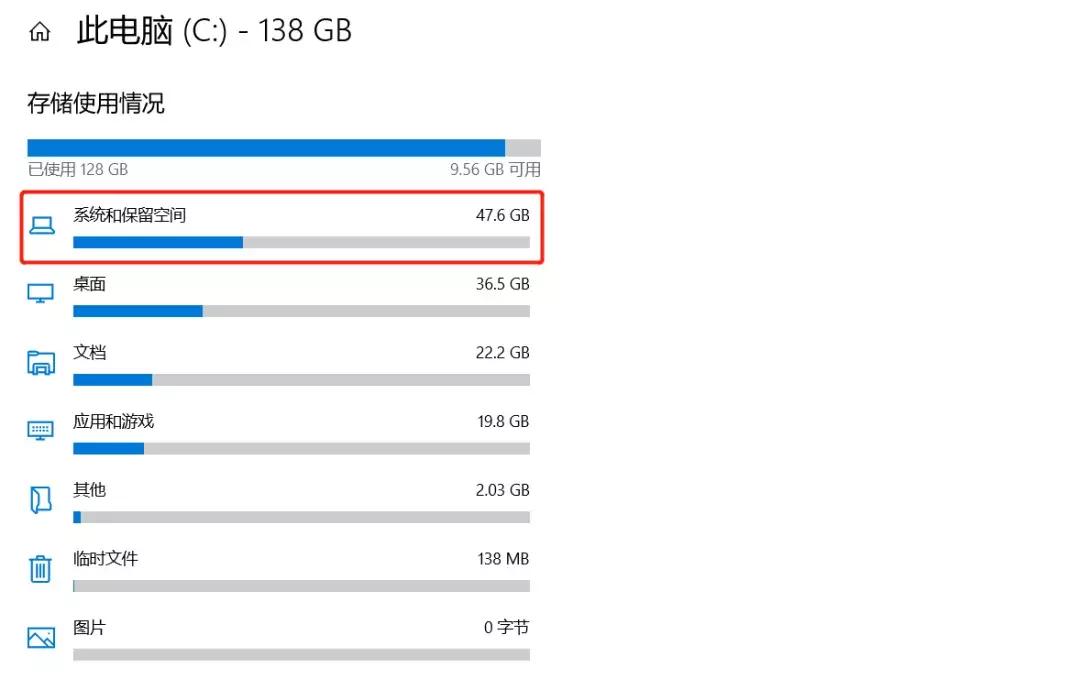Screen dimensions: 1080x679
Task: Click the laptop icon for 系统和保留空间
Action: coord(41,226)
